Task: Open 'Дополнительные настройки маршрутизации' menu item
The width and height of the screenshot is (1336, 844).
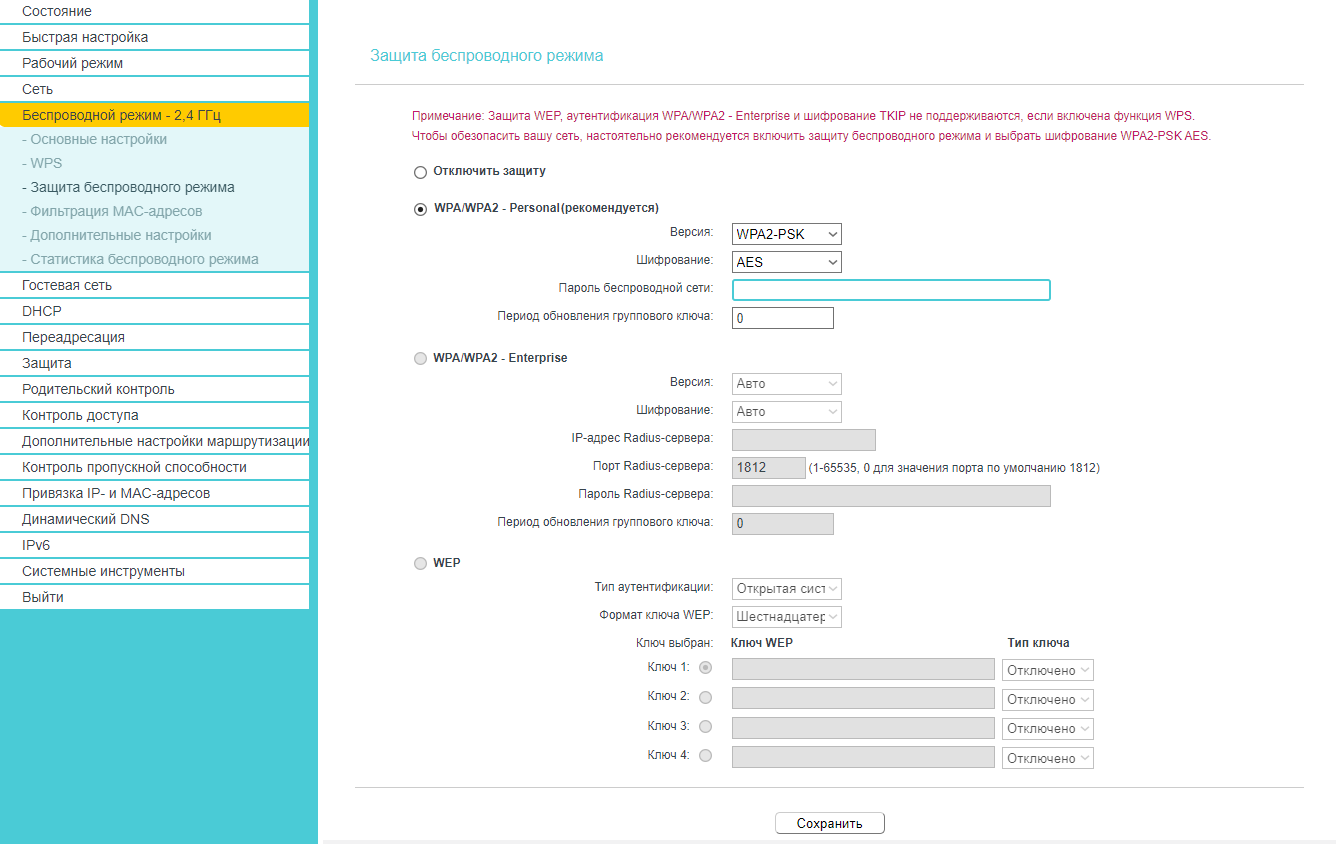Action: point(154,441)
